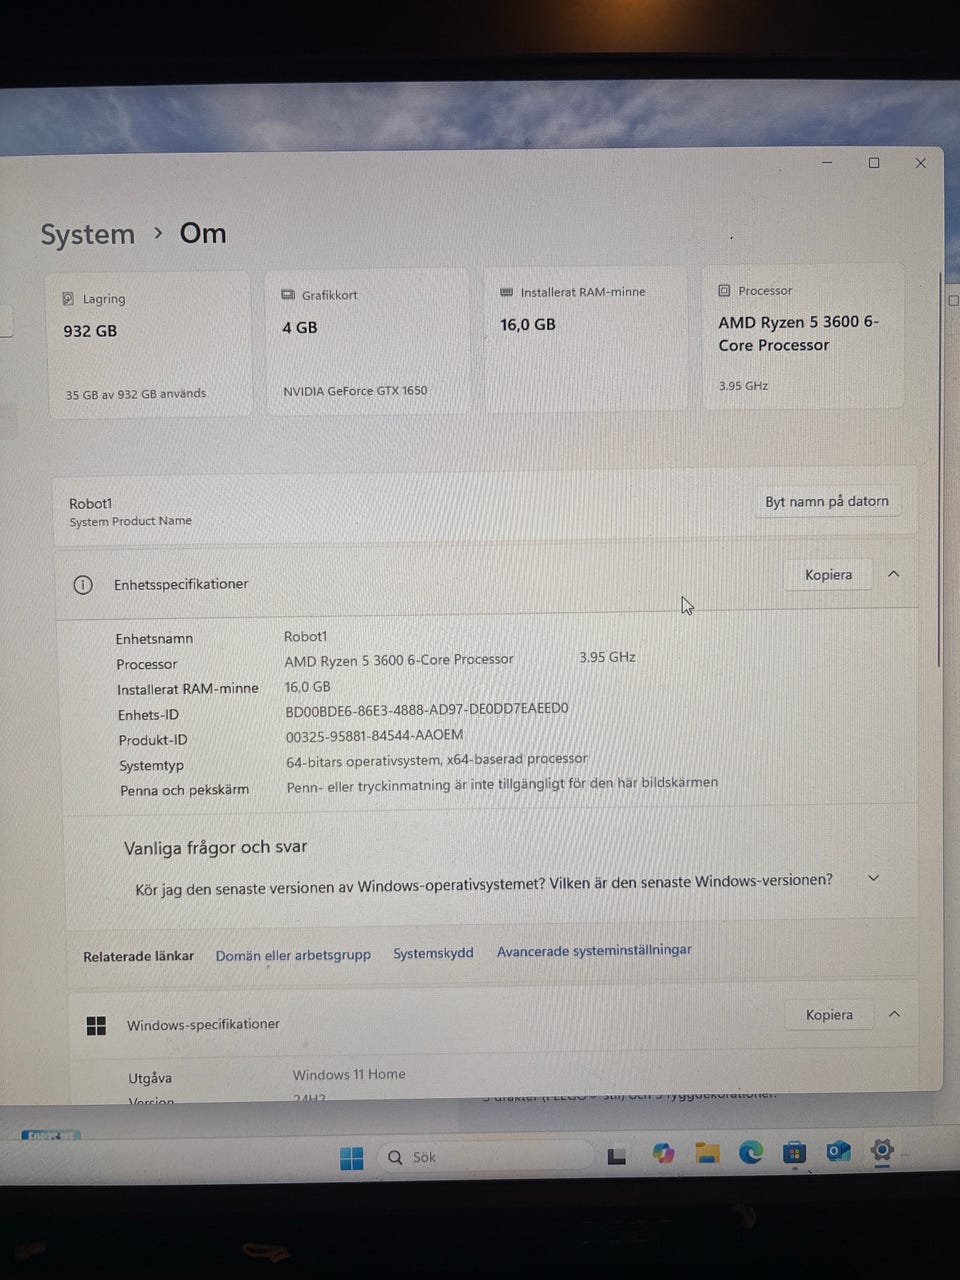Click the Grafikkort card icon
Image resolution: width=960 pixels, height=1280 pixels.
pos(288,295)
